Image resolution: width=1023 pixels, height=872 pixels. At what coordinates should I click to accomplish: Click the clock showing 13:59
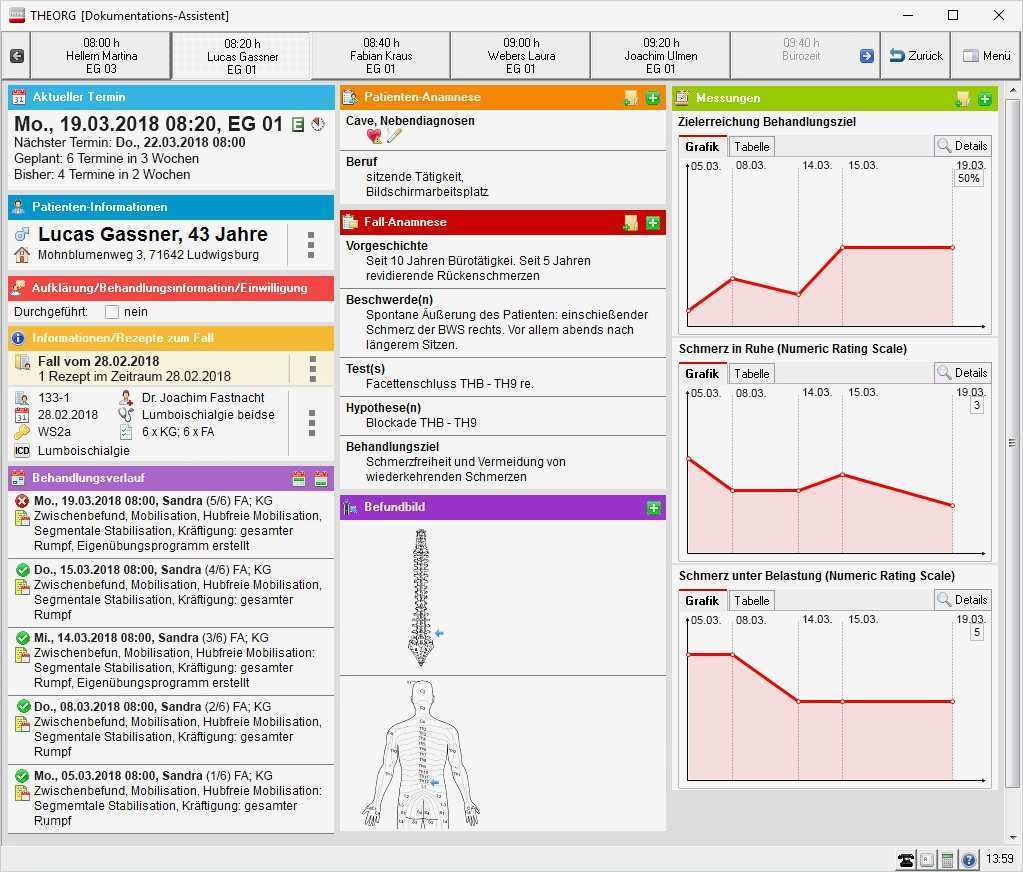999,859
